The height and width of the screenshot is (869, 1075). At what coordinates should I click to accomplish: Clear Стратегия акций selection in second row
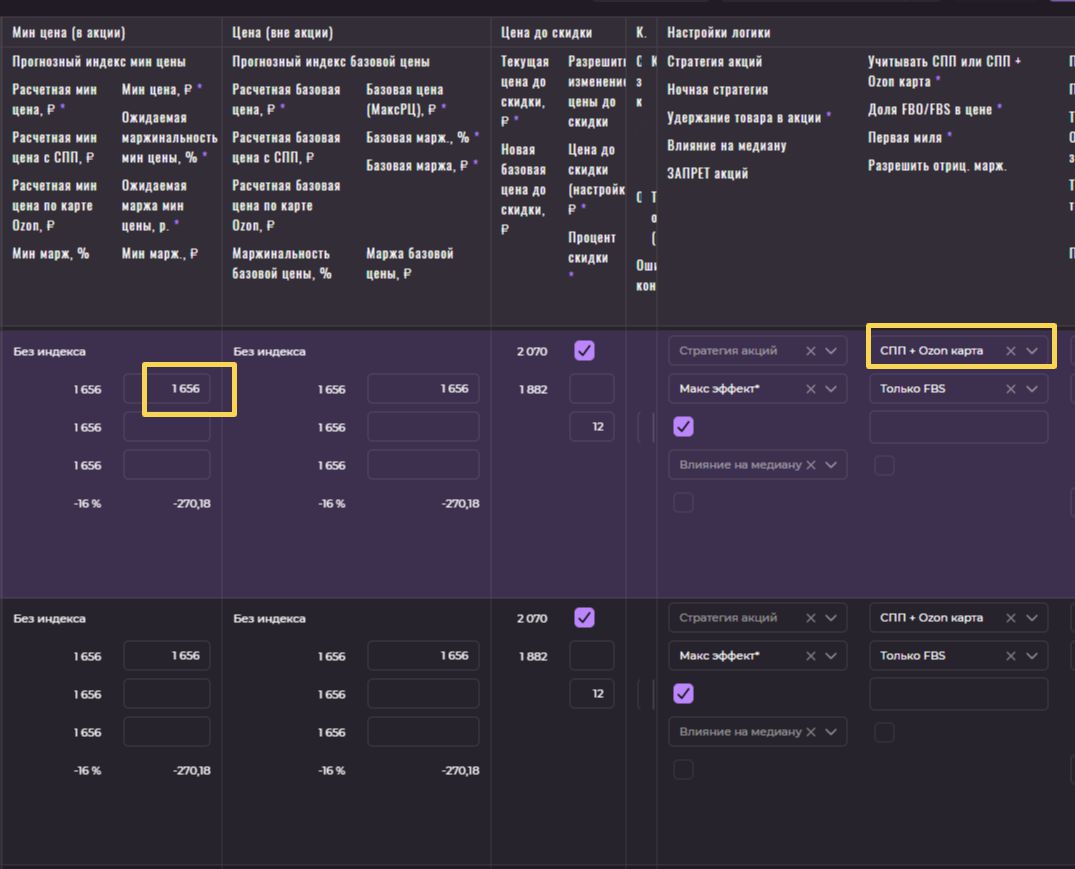811,618
